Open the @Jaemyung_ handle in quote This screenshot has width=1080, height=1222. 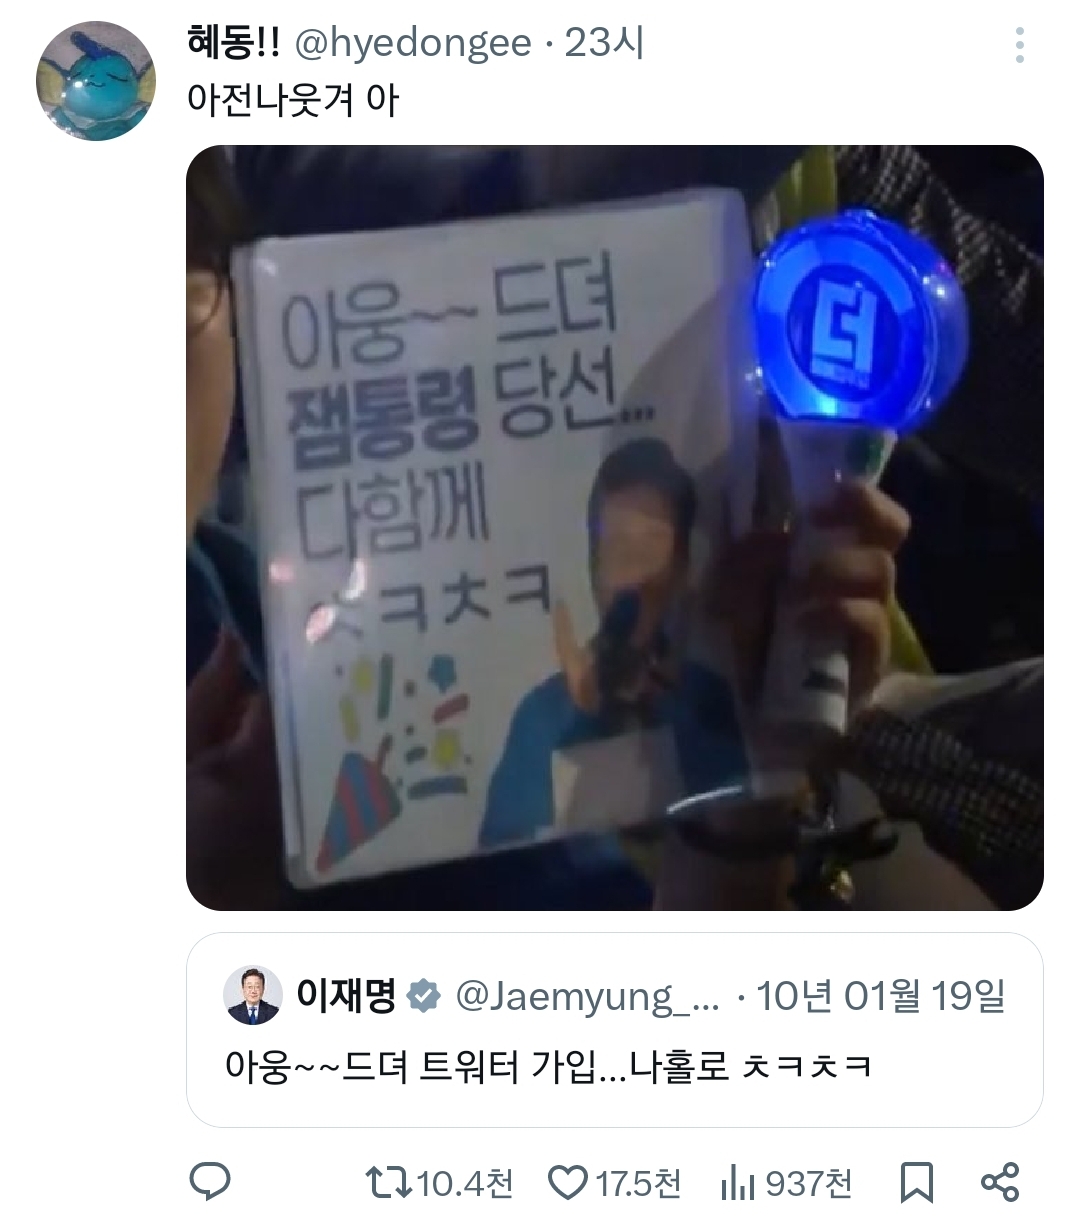587,996
